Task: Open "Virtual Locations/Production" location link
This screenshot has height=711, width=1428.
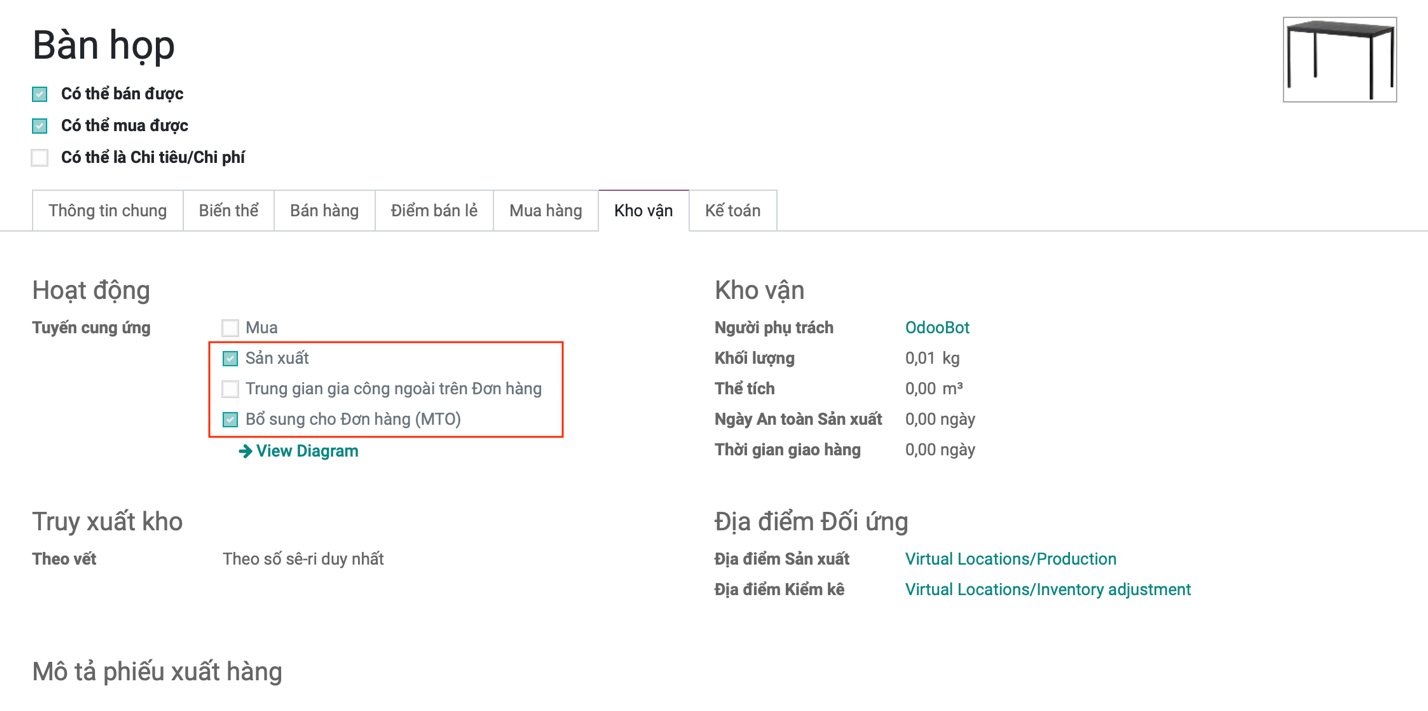Action: tap(1010, 559)
